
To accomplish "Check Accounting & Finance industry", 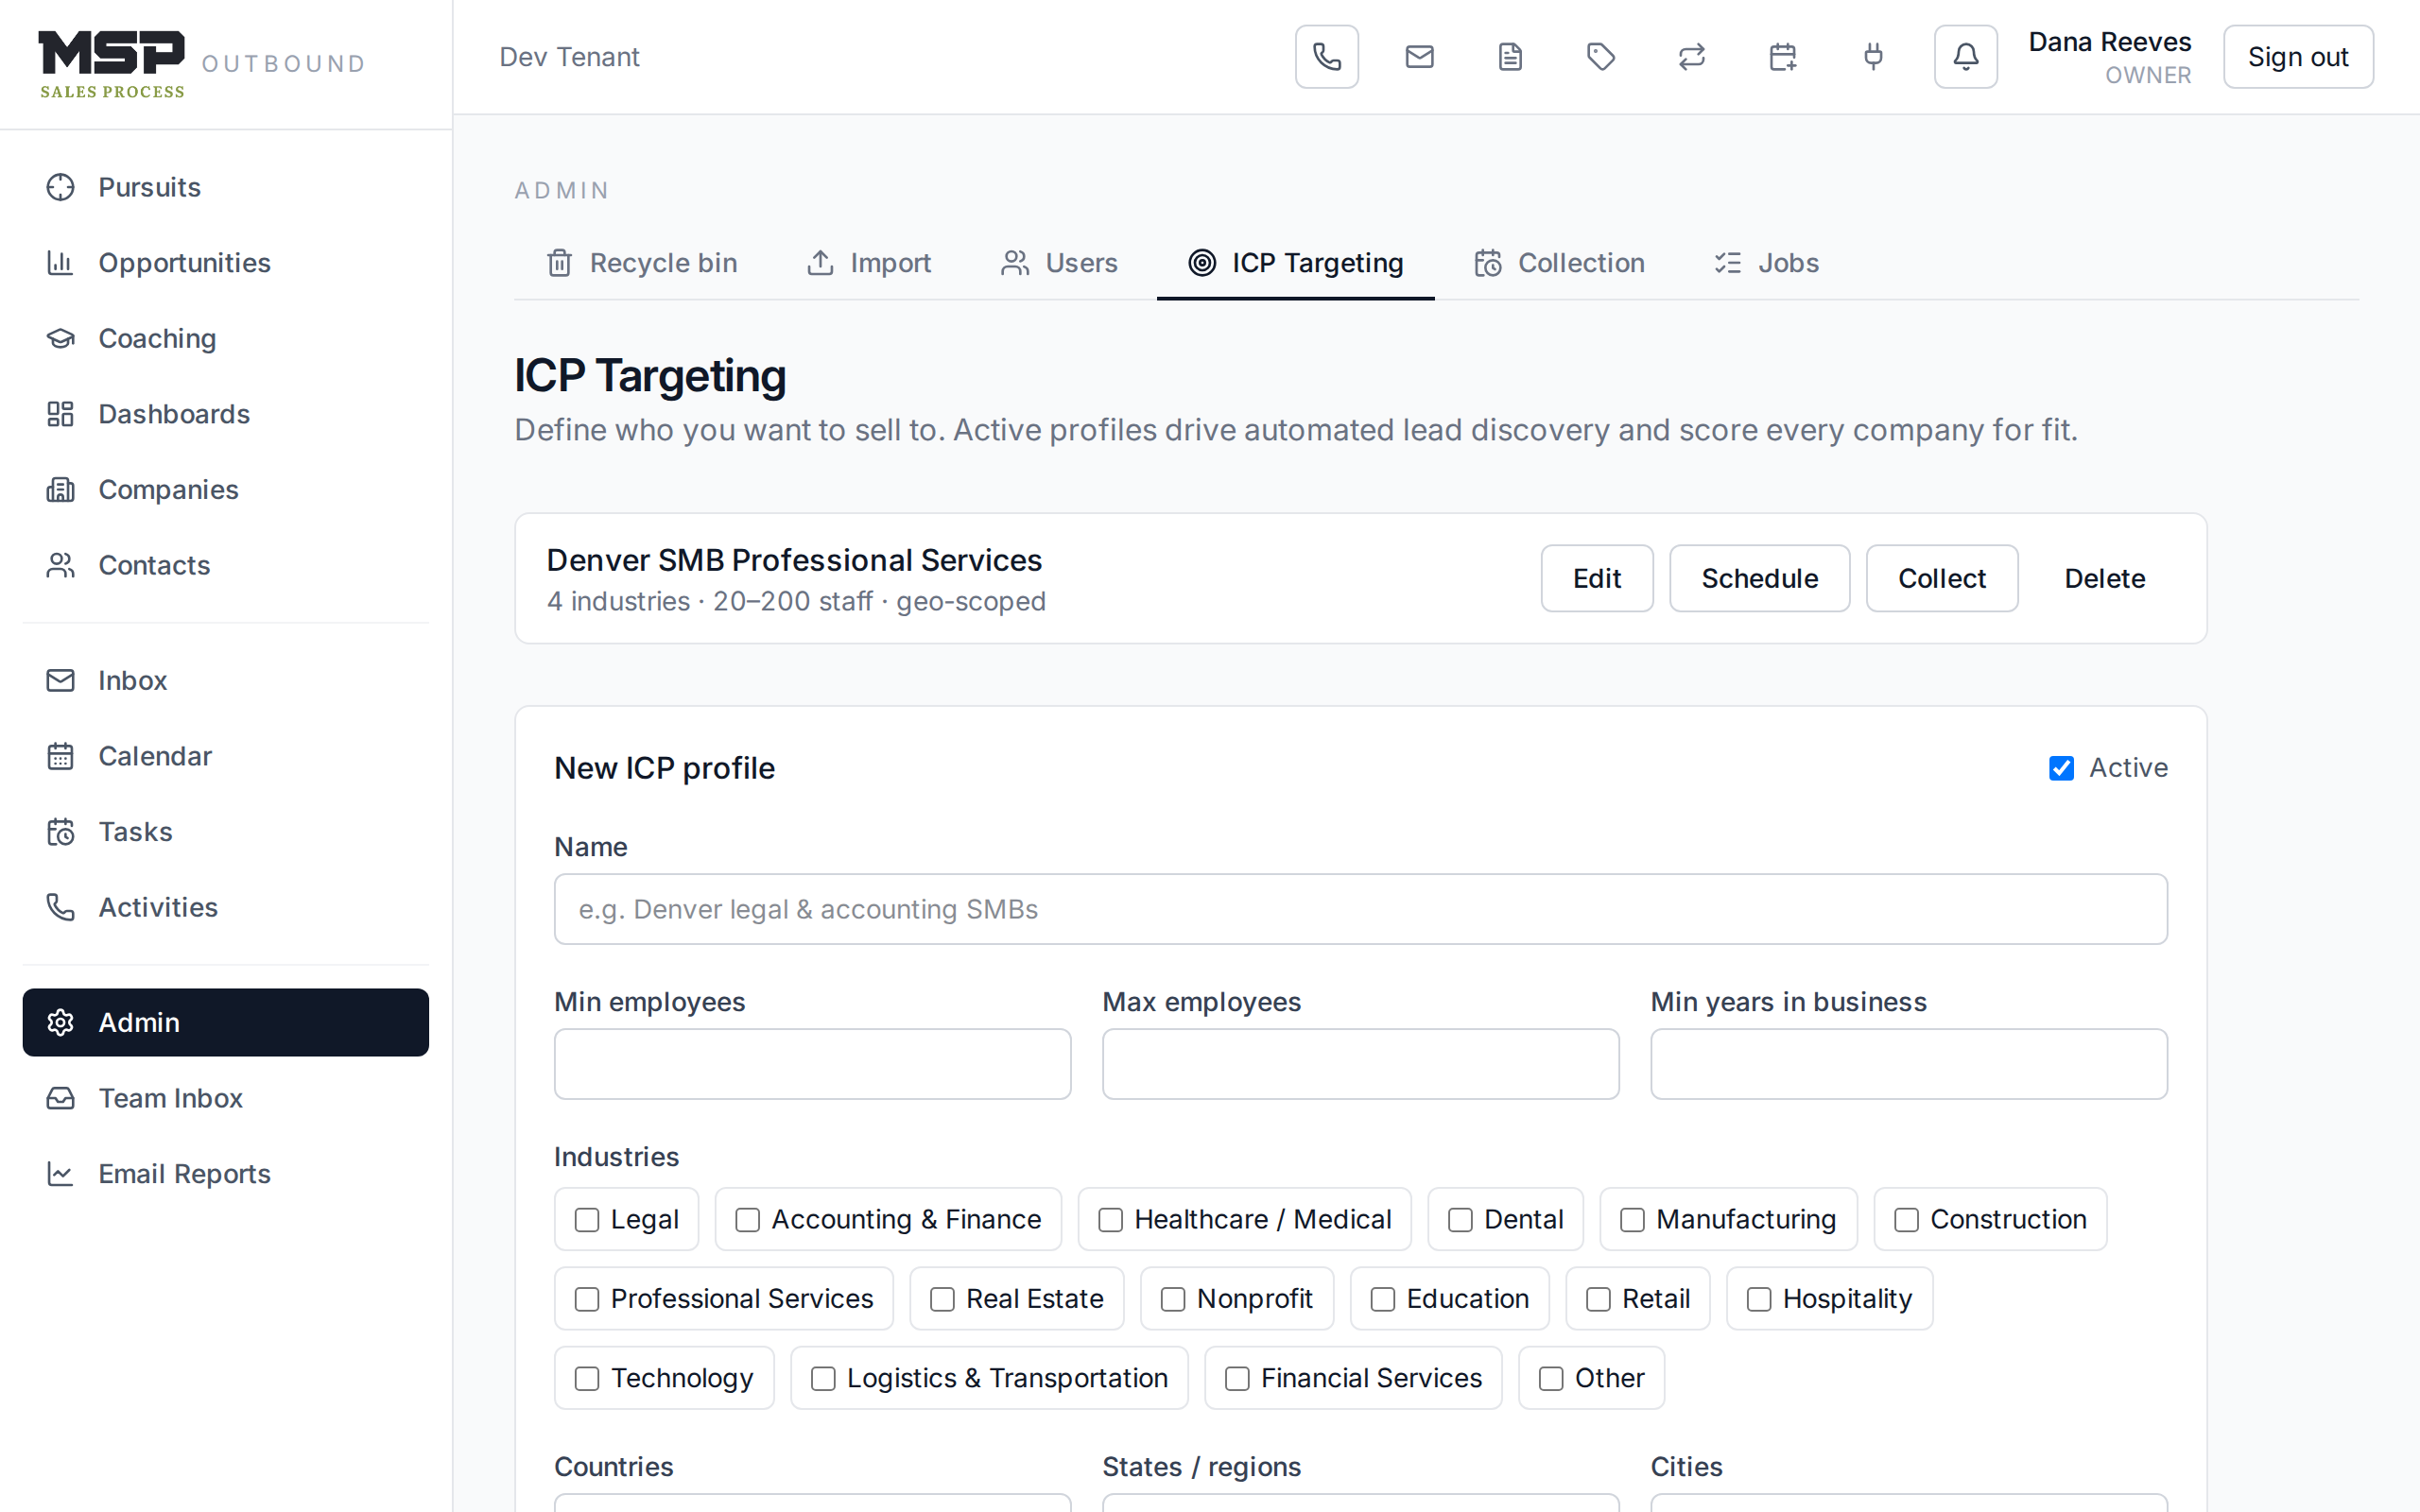I will point(748,1220).
